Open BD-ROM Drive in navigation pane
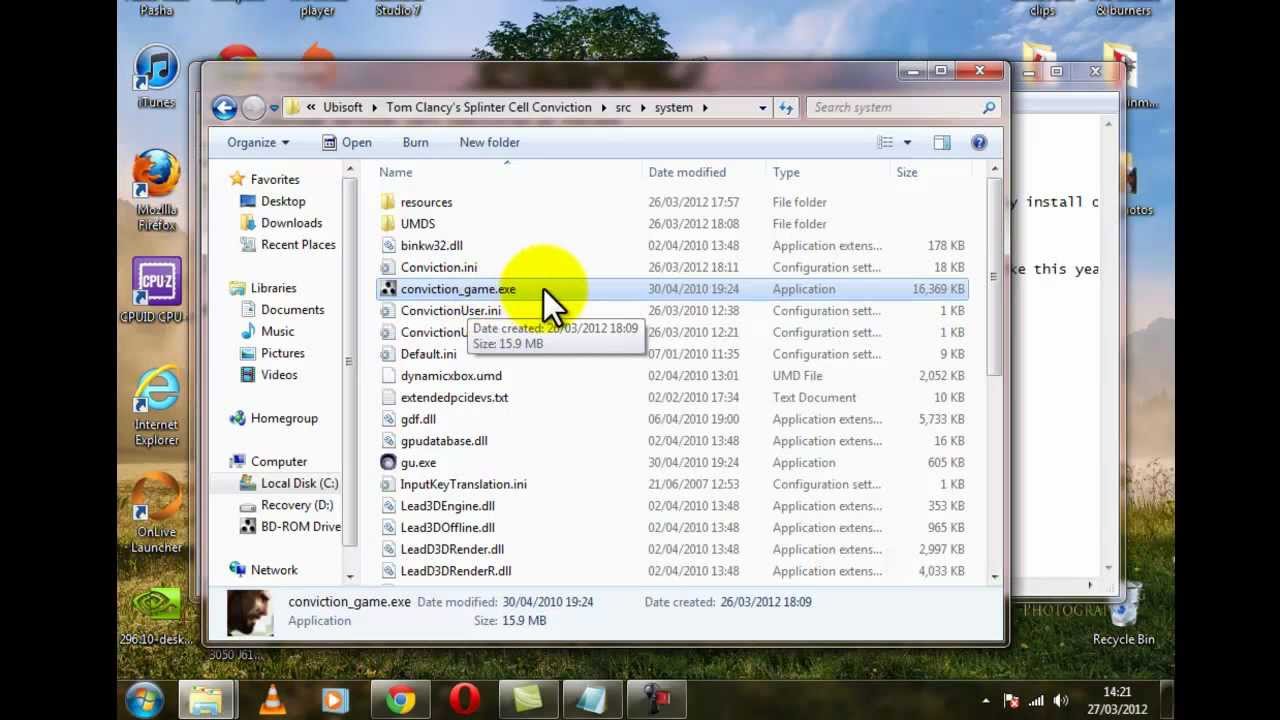The width and height of the screenshot is (1280, 720). (300, 527)
